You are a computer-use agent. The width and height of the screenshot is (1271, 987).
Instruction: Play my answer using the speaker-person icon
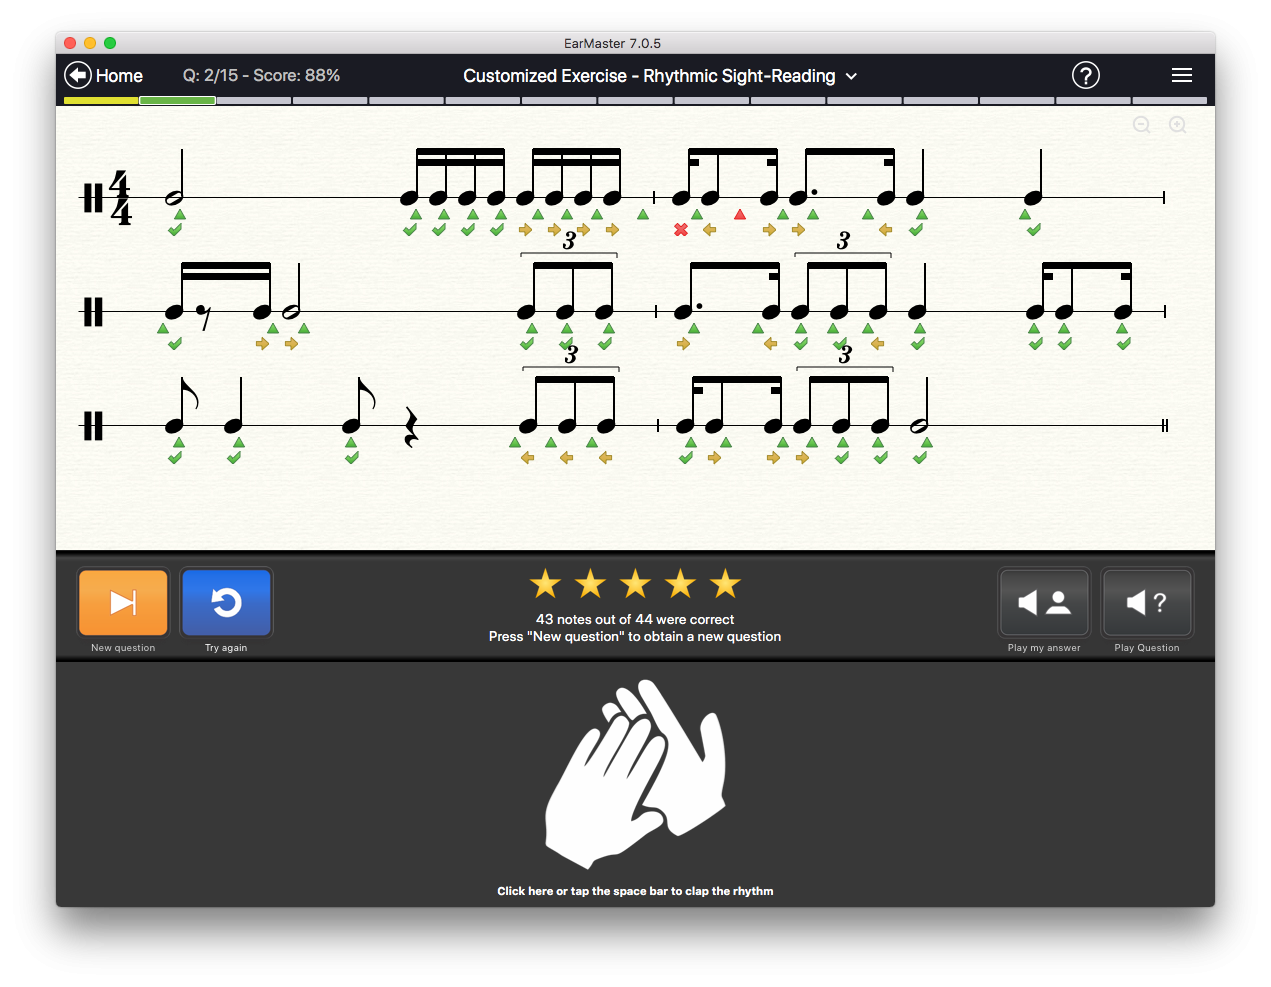click(1043, 602)
